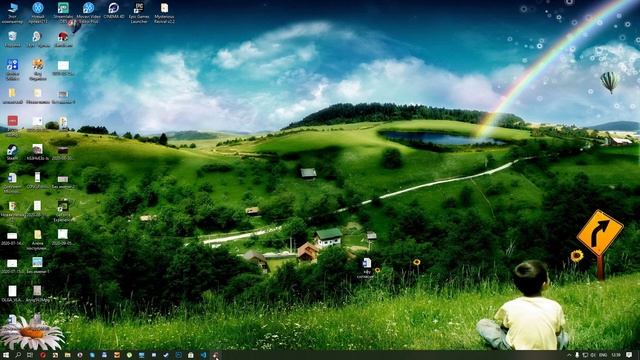Image resolution: width=640 pixels, height=360 pixels.
Task: Select the file named 2020-07-14
Action: point(12,238)
